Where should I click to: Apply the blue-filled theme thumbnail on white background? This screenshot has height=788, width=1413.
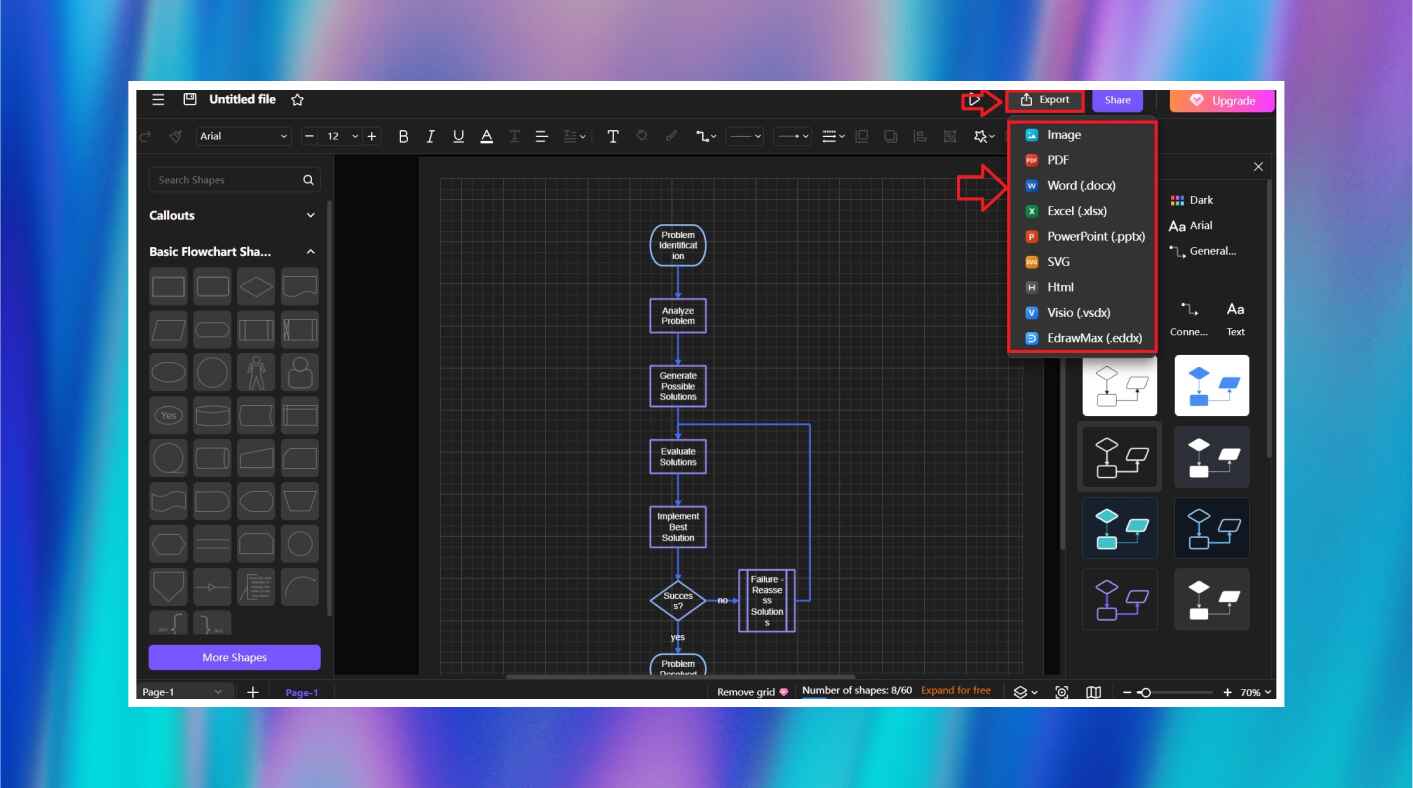(1212, 385)
